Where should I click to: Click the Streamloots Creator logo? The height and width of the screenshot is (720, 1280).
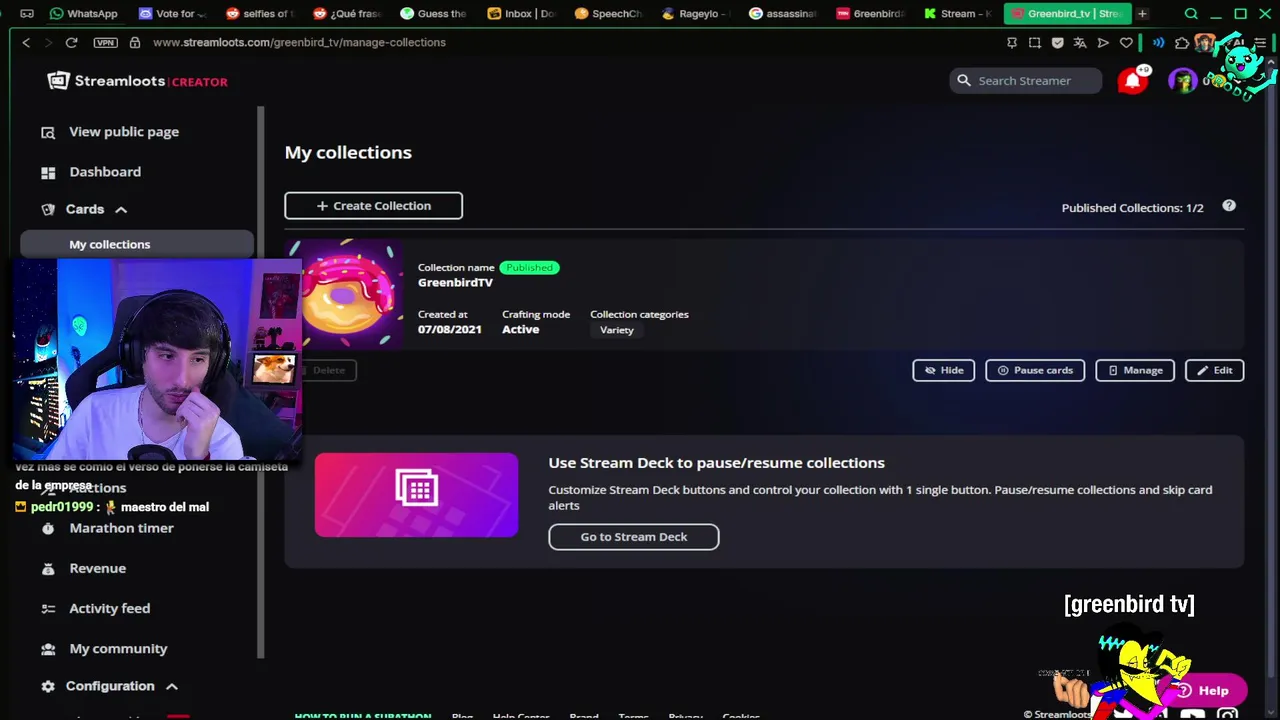coord(138,81)
